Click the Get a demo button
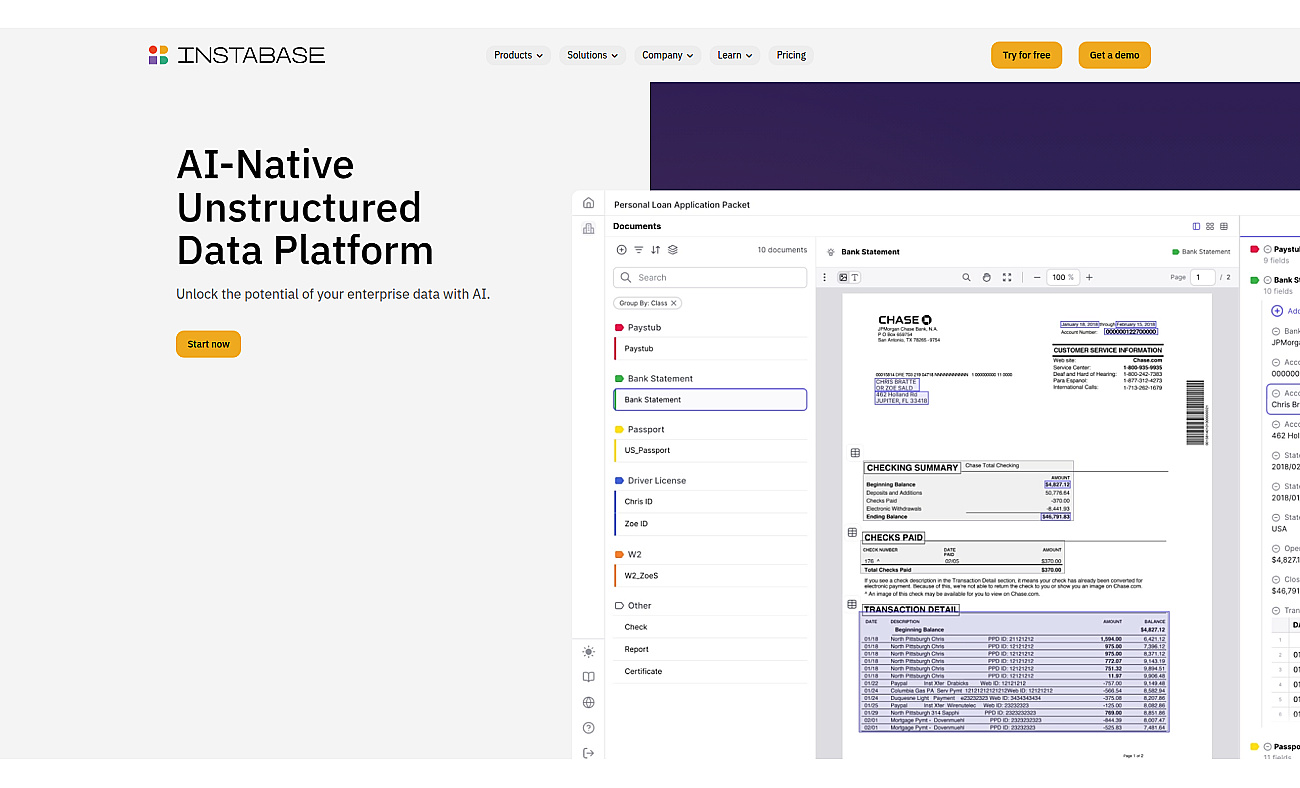The width and height of the screenshot is (1300, 788). click(x=1114, y=55)
